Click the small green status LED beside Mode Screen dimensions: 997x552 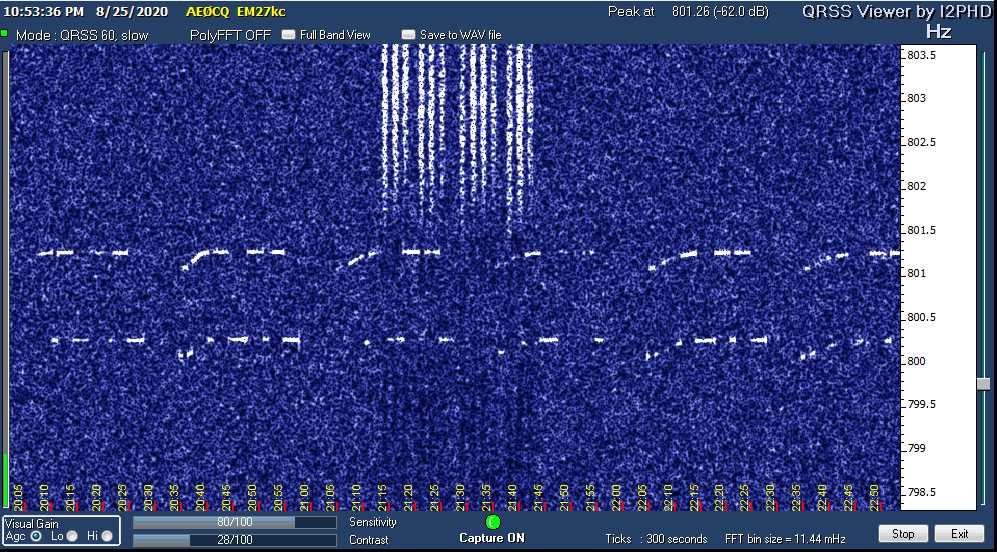5,34
